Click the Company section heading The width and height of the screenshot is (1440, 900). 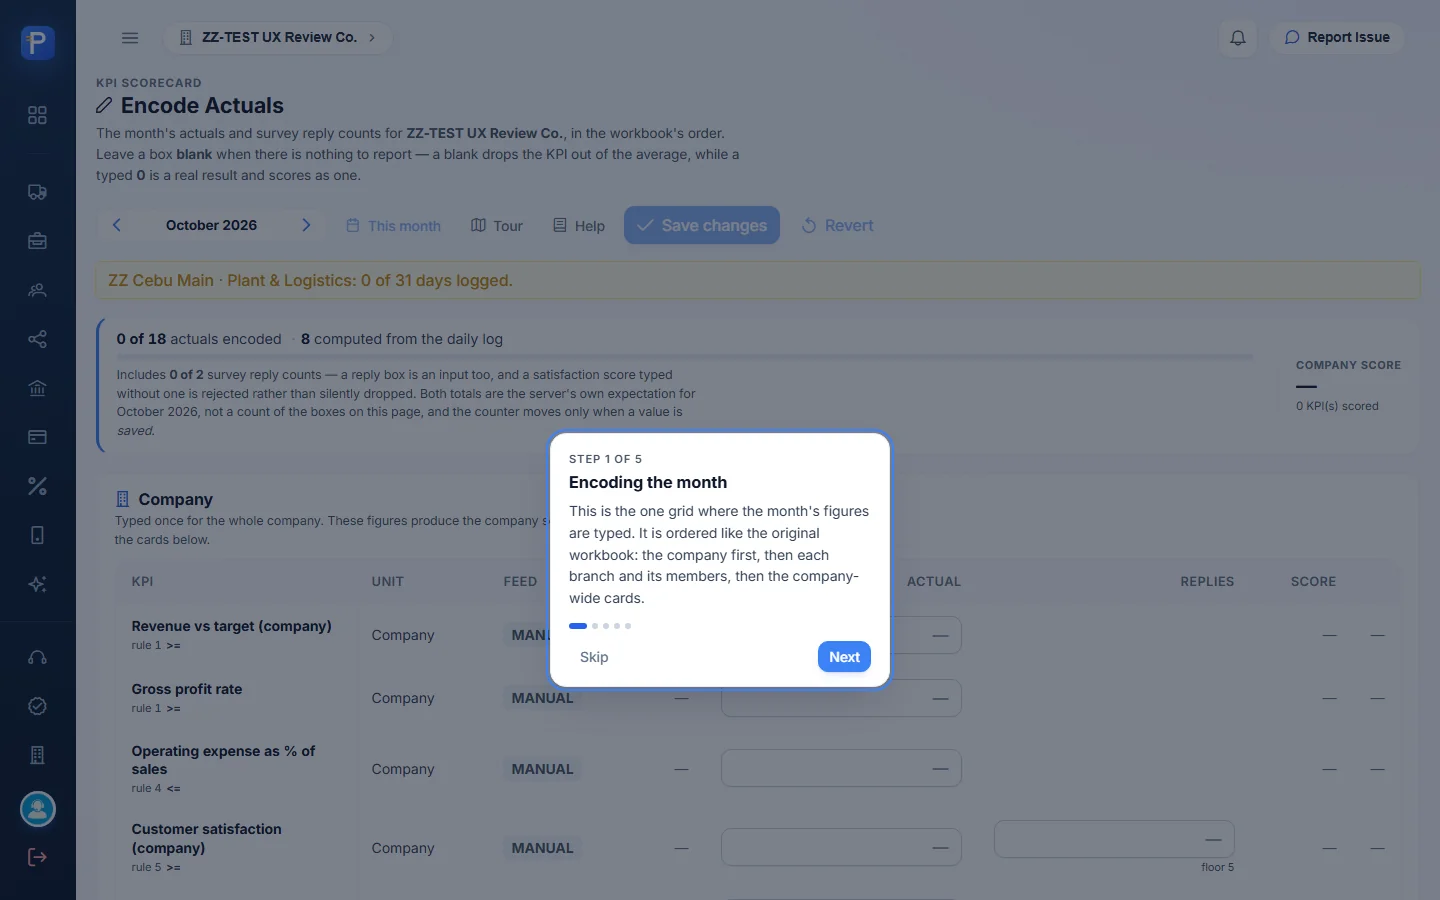click(175, 499)
